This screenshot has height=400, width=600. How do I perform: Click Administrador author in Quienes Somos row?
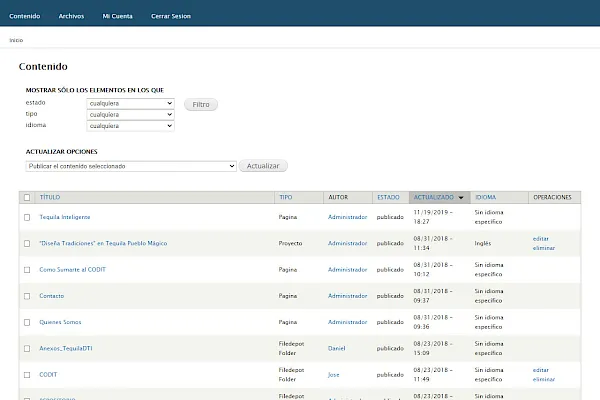[x=347, y=322]
